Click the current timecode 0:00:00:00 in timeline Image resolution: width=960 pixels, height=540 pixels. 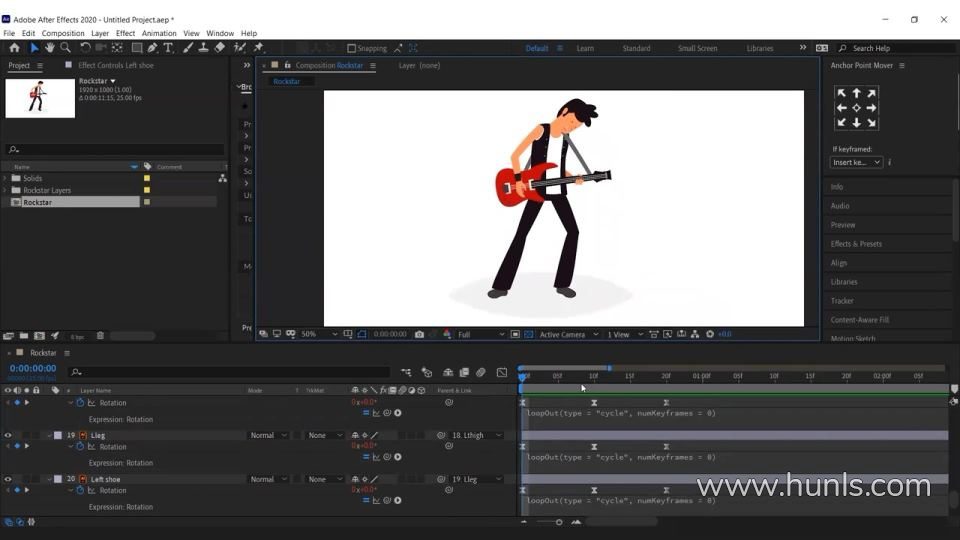click(x=32, y=369)
